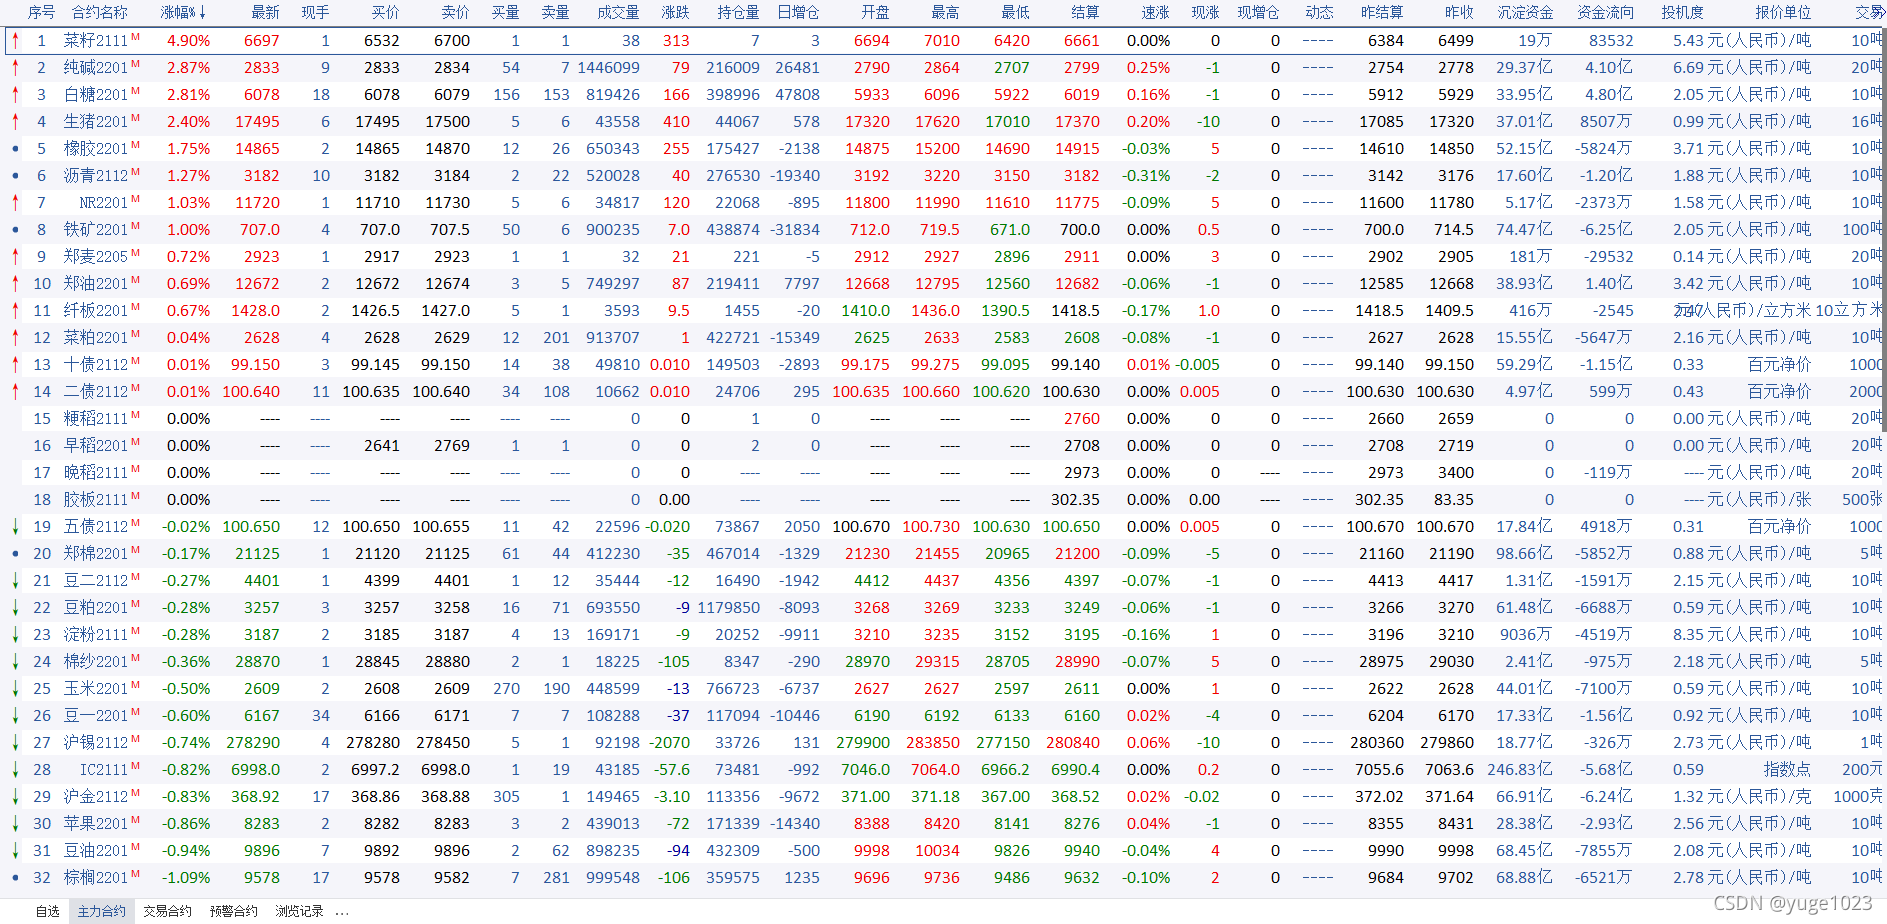The image size is (1887, 924).
Task: Select contract 郑油2201
Action: tap(96, 284)
